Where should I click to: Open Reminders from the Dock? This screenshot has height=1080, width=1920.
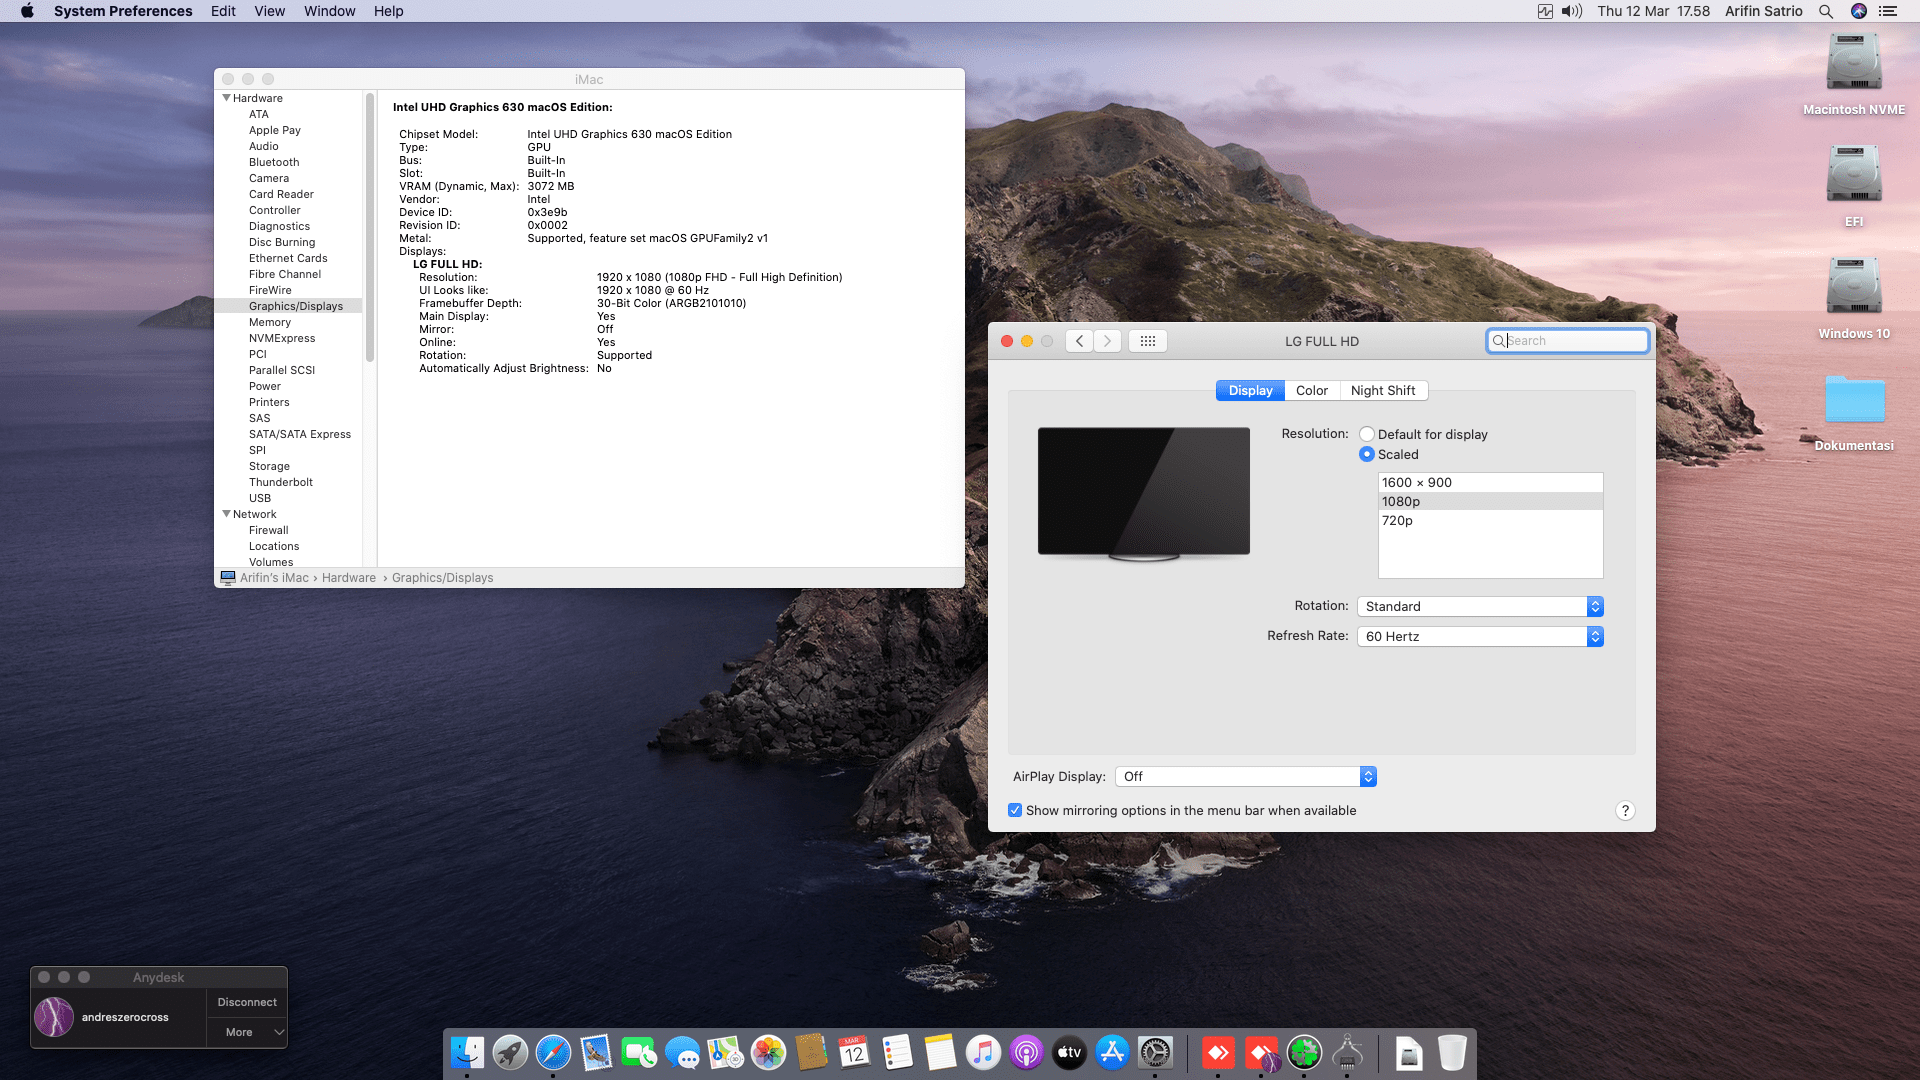pyautogui.click(x=897, y=1053)
